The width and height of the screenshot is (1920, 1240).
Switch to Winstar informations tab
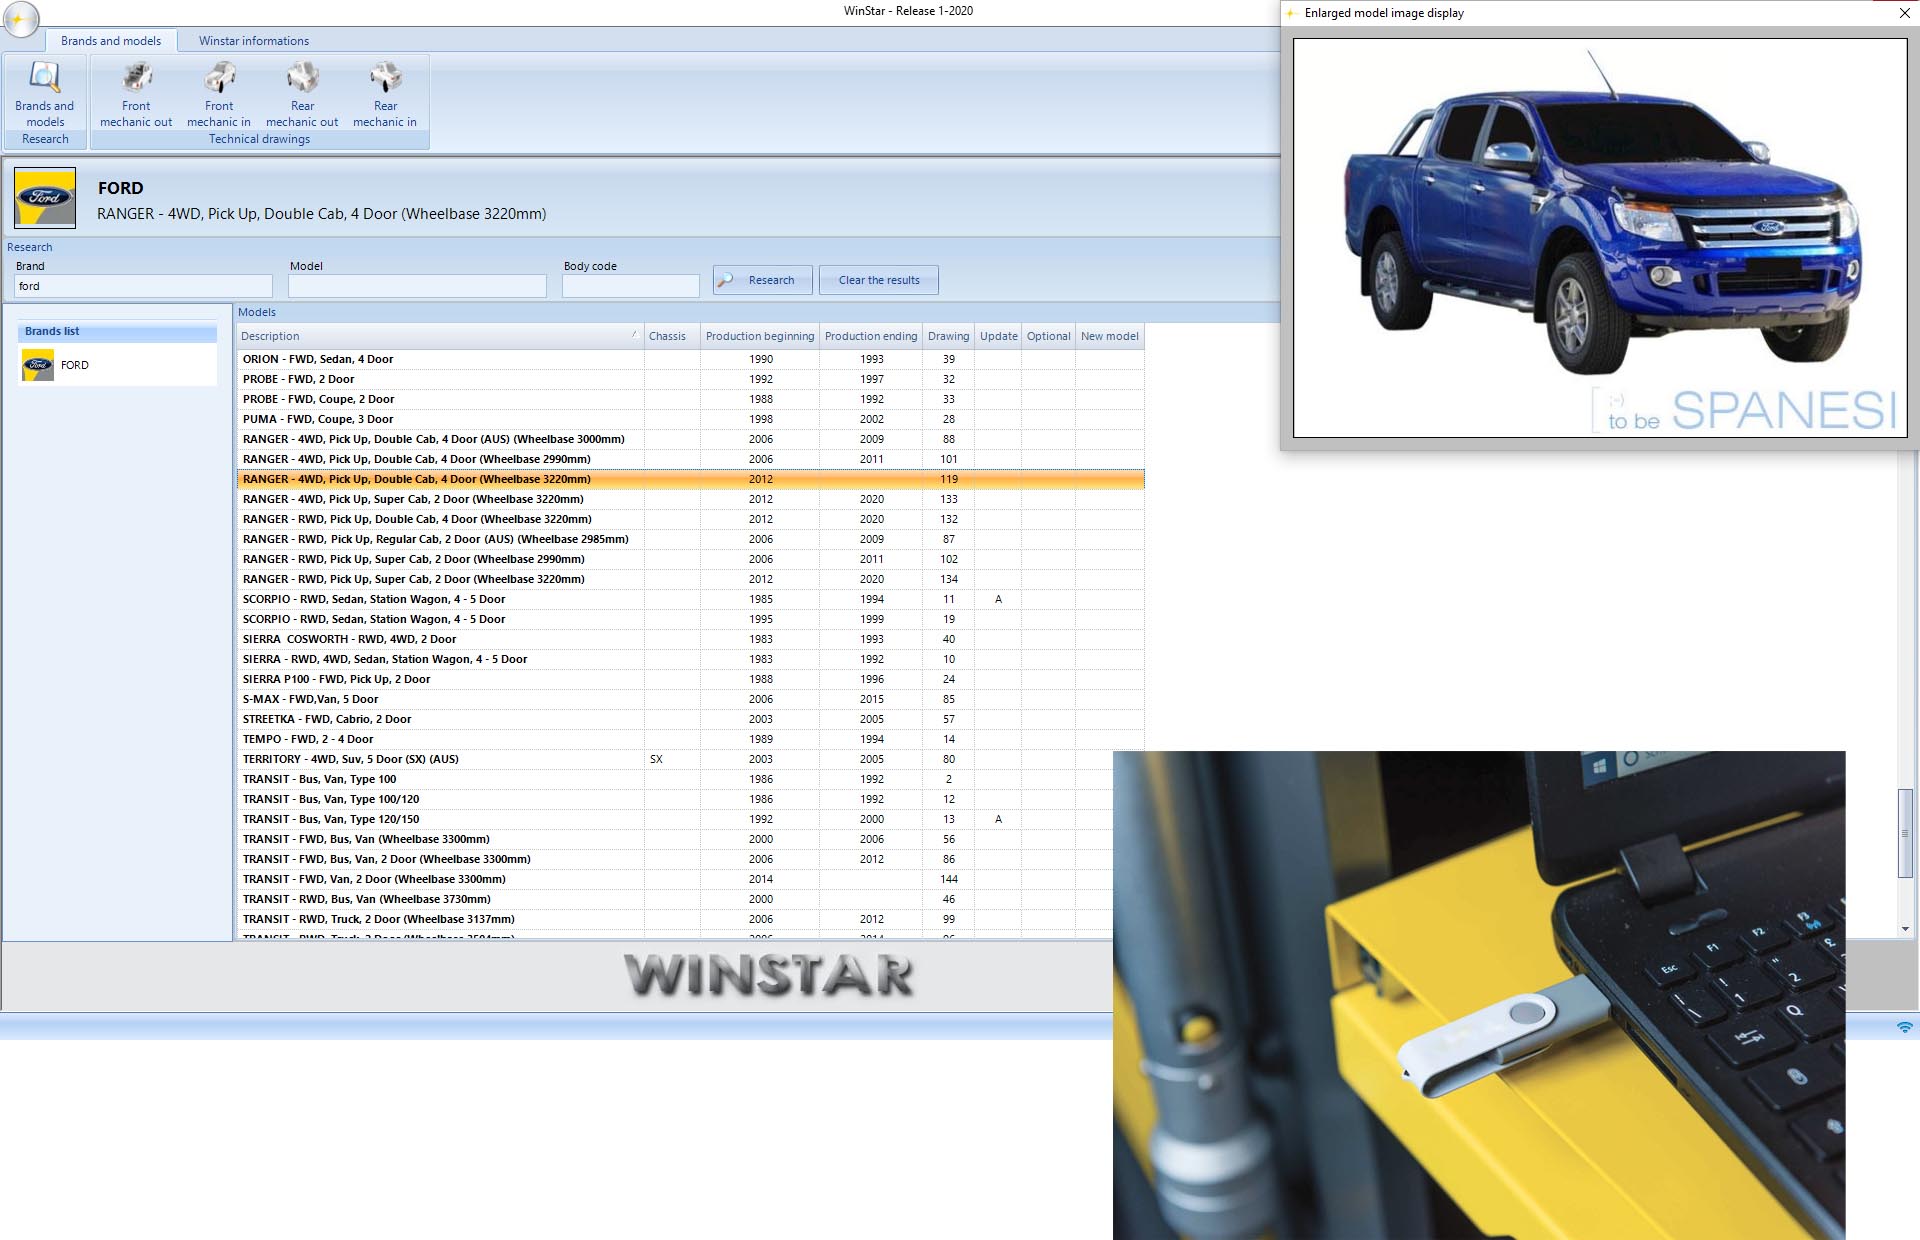254,41
